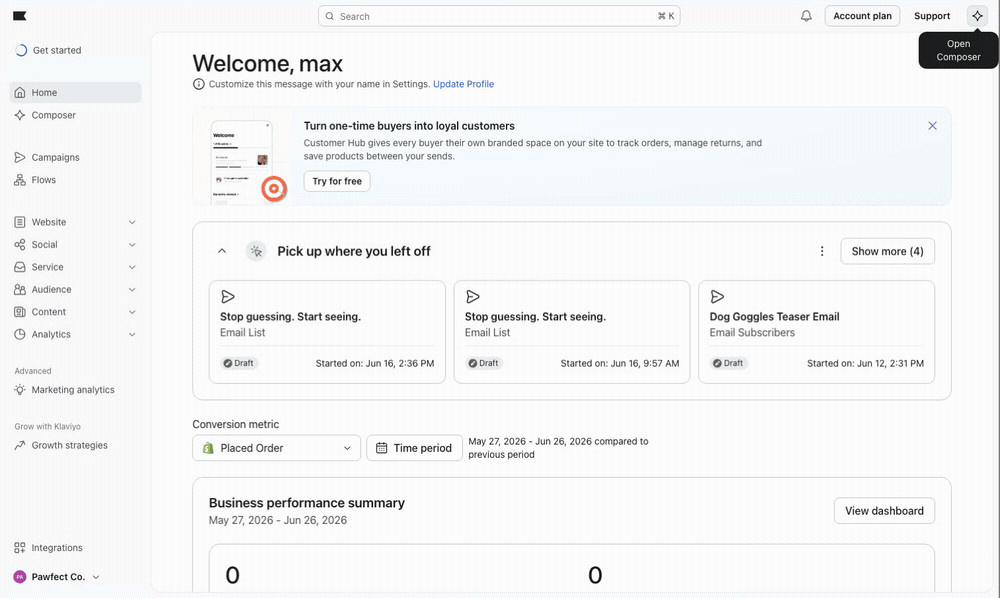Dismiss the Customer Hub promo banner
This screenshot has width=1000, height=598.
(932, 126)
